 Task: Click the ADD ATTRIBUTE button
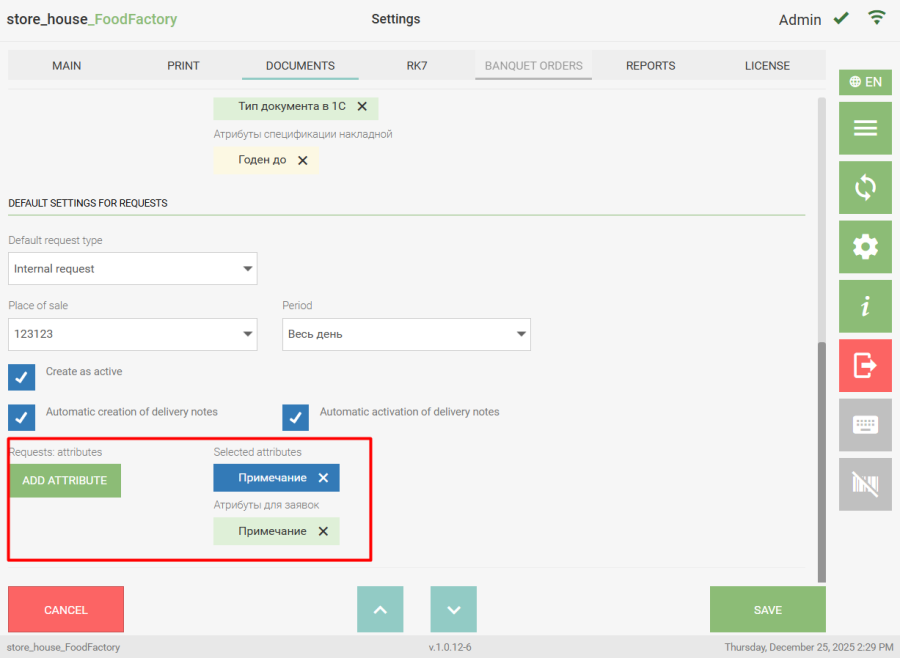point(65,481)
